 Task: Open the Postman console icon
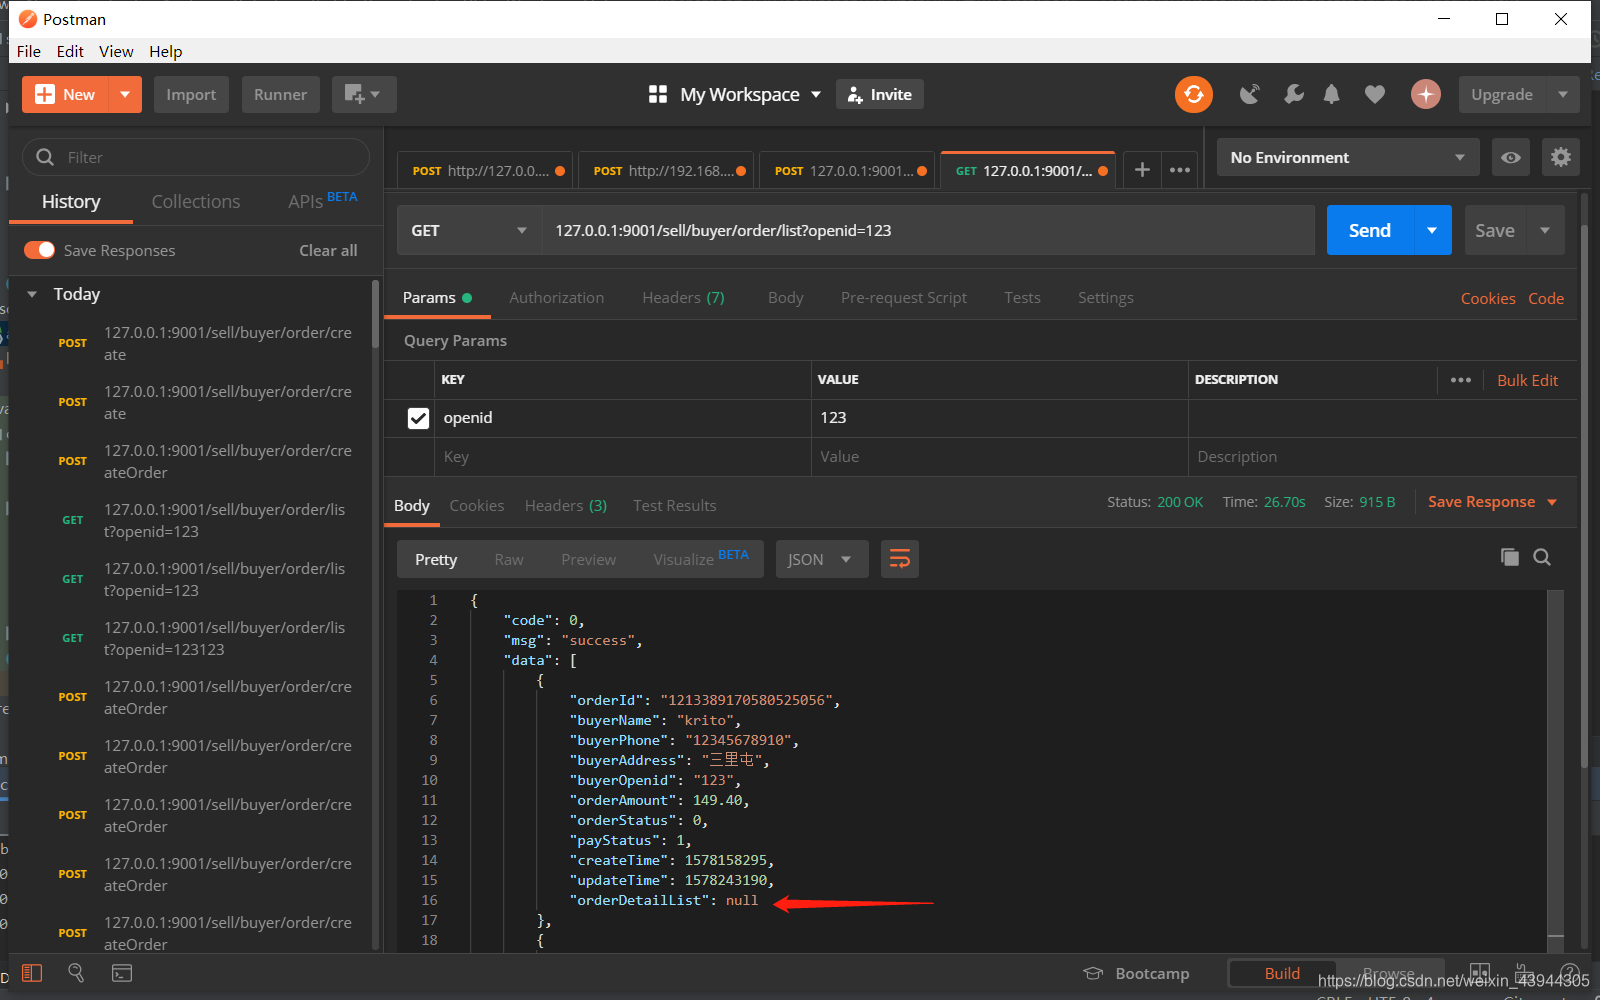[x=122, y=973]
